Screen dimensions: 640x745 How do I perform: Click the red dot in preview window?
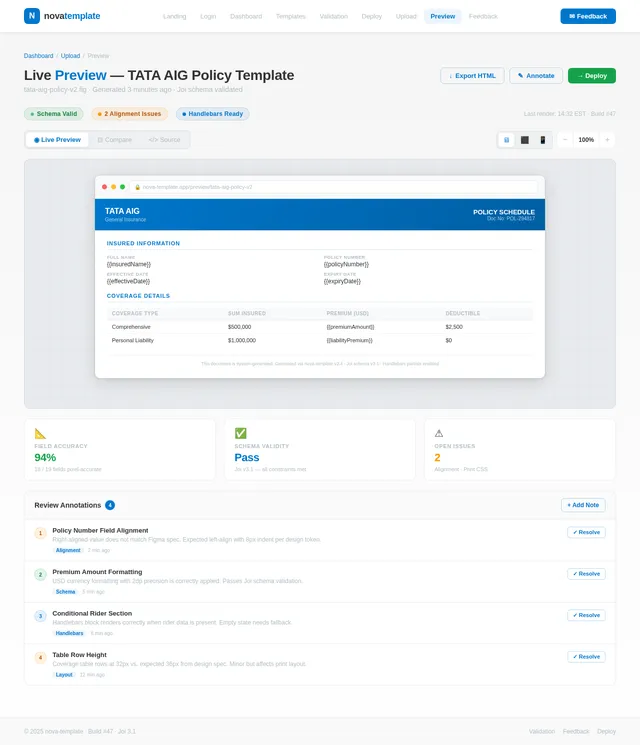(105, 187)
